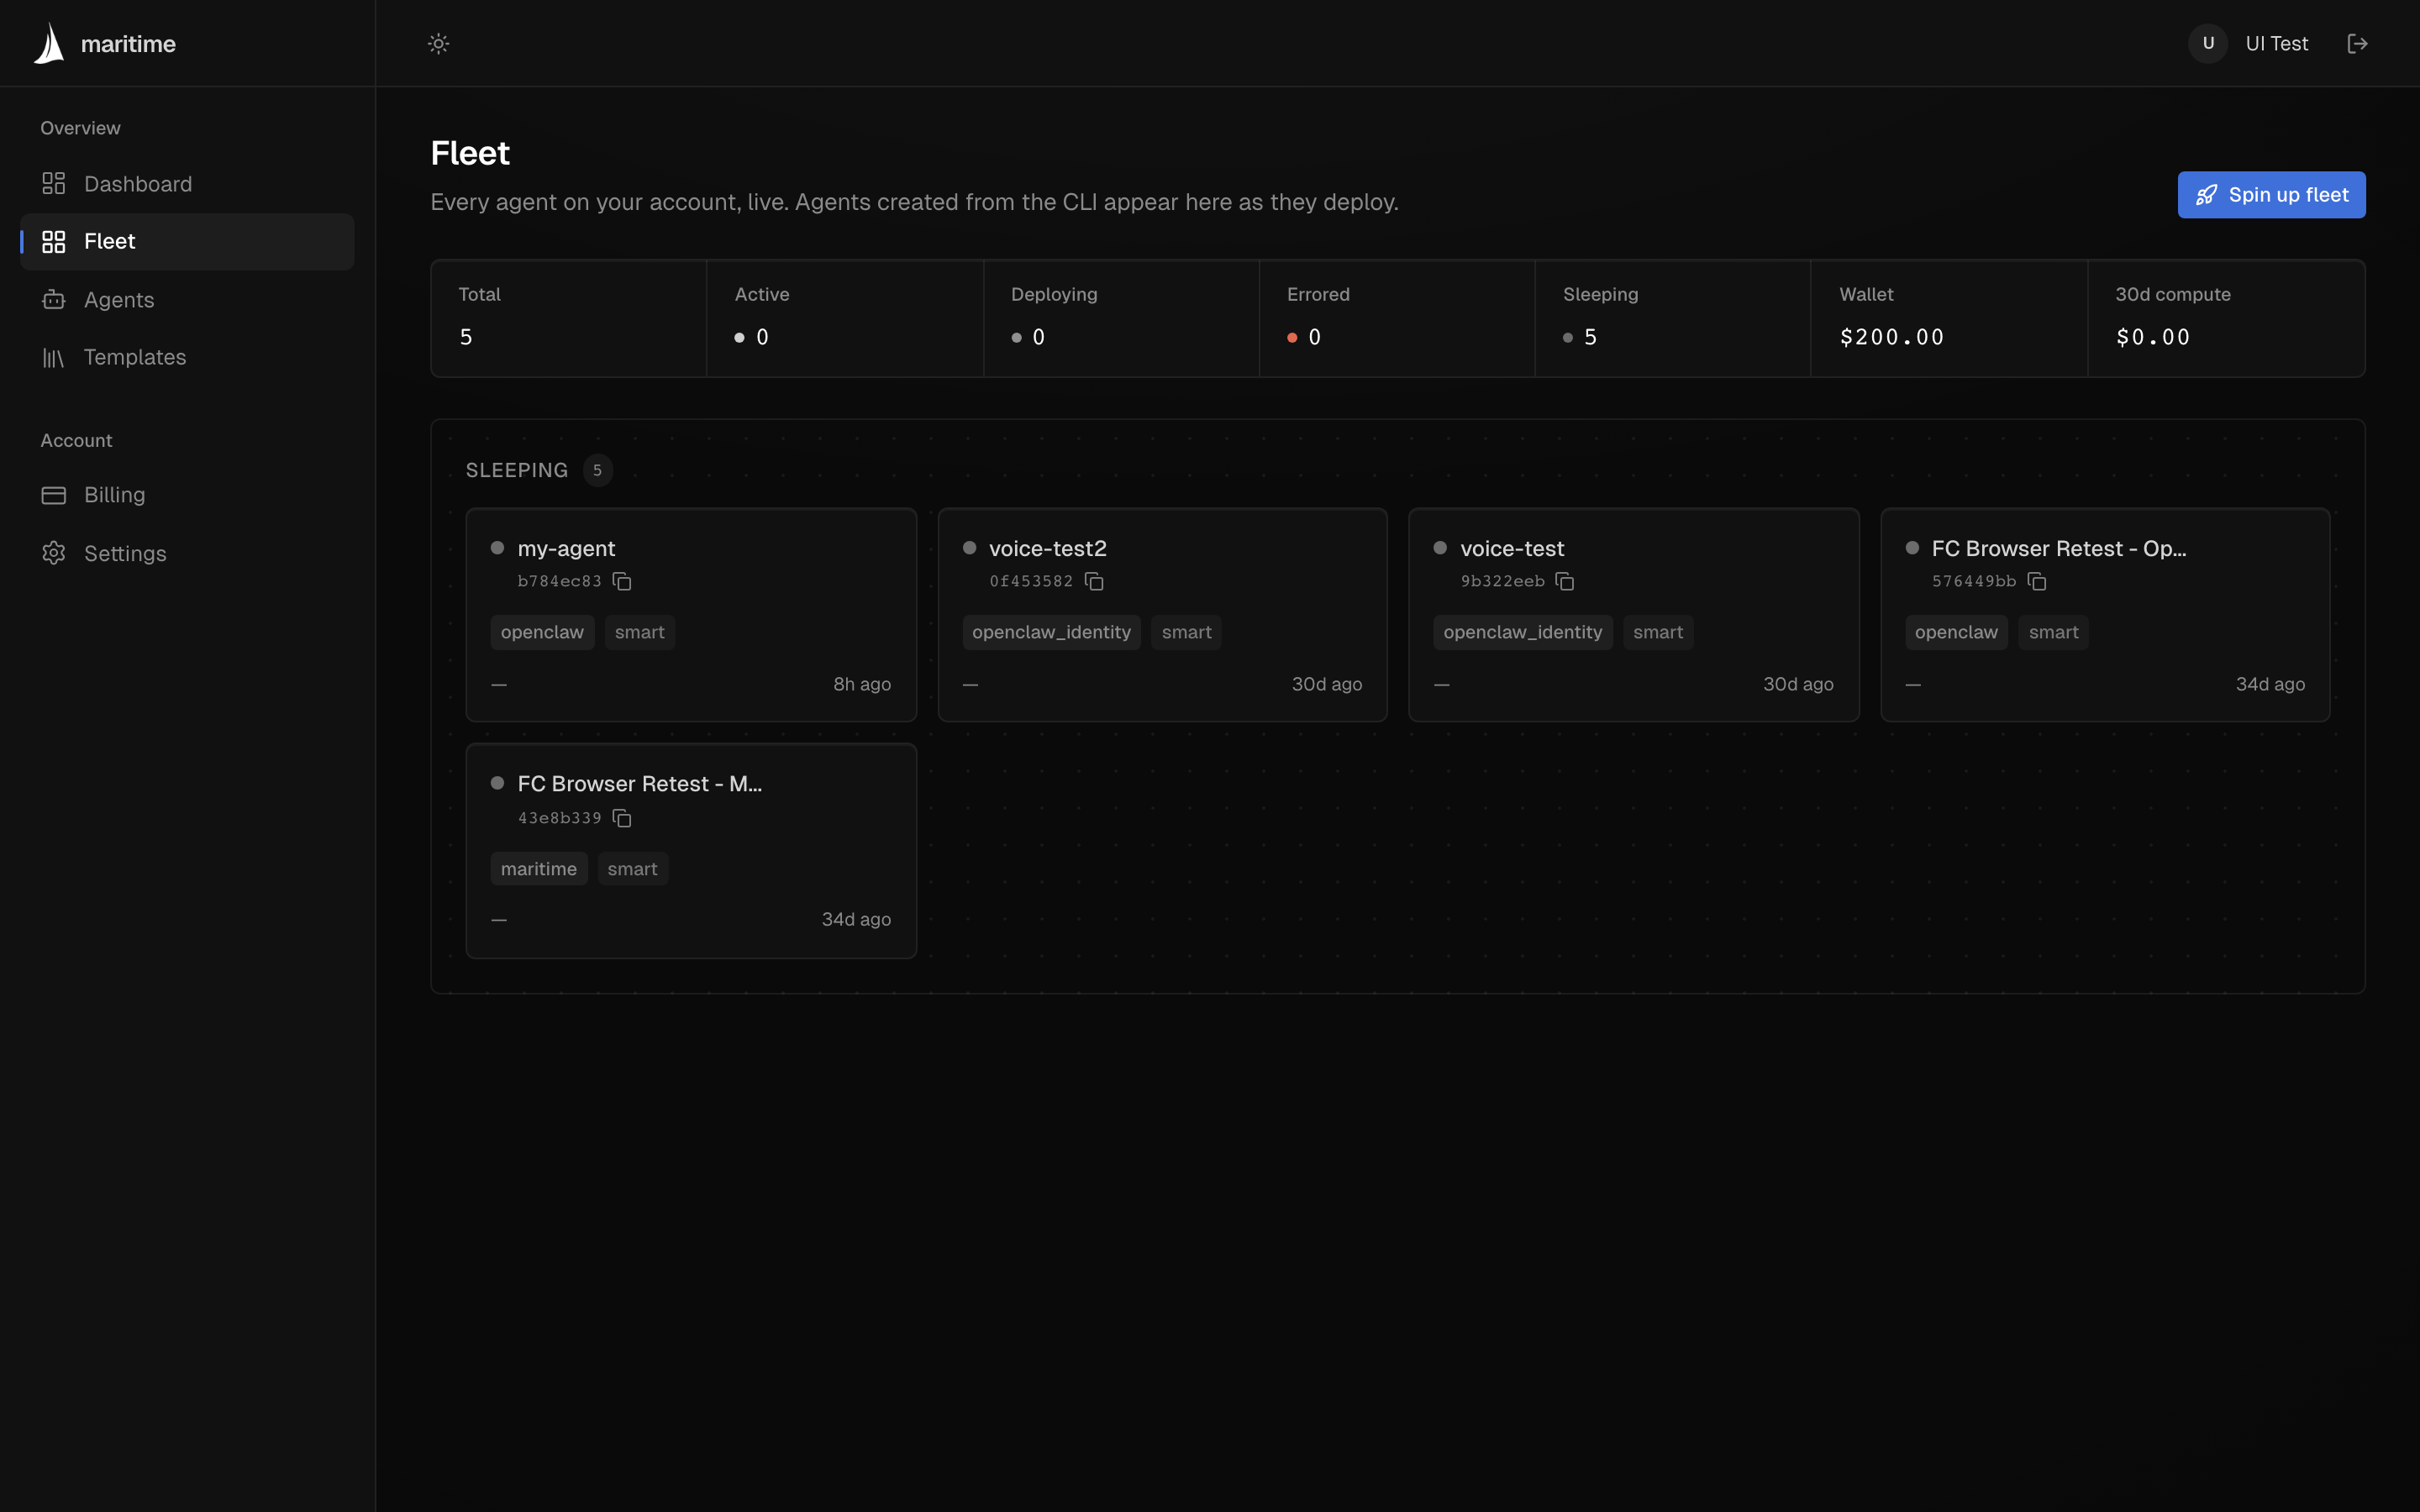The image size is (2420, 1512).
Task: Click the 8h ago timestamp
Action: point(861,684)
